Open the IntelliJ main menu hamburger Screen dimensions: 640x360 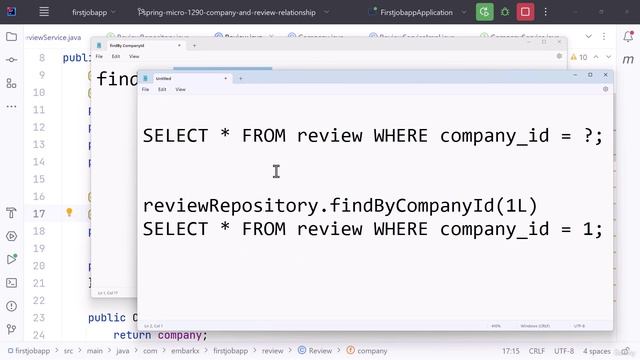44,12
